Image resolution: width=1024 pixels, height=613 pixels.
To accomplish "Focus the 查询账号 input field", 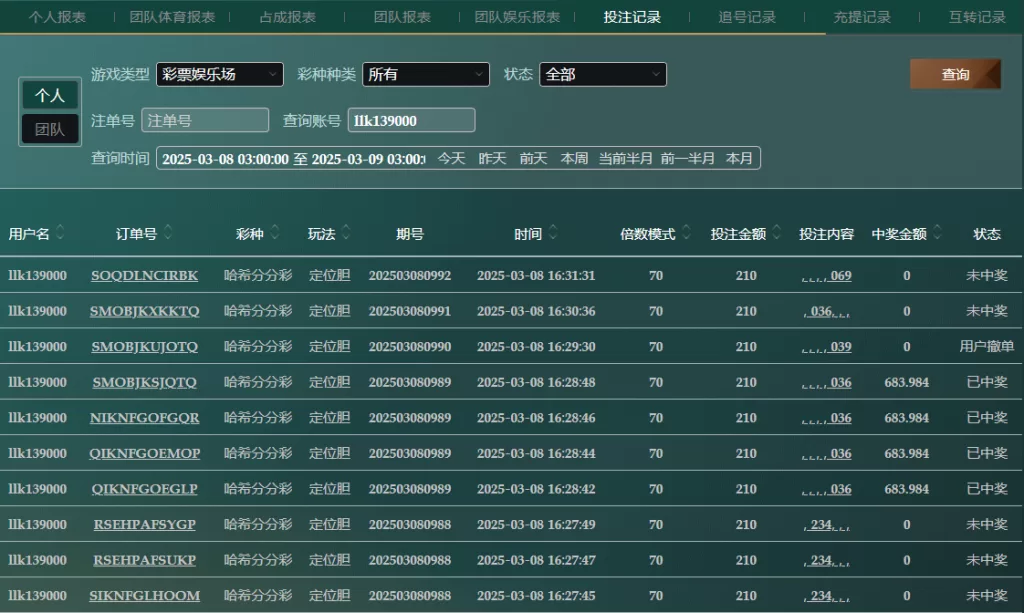I will [411, 121].
